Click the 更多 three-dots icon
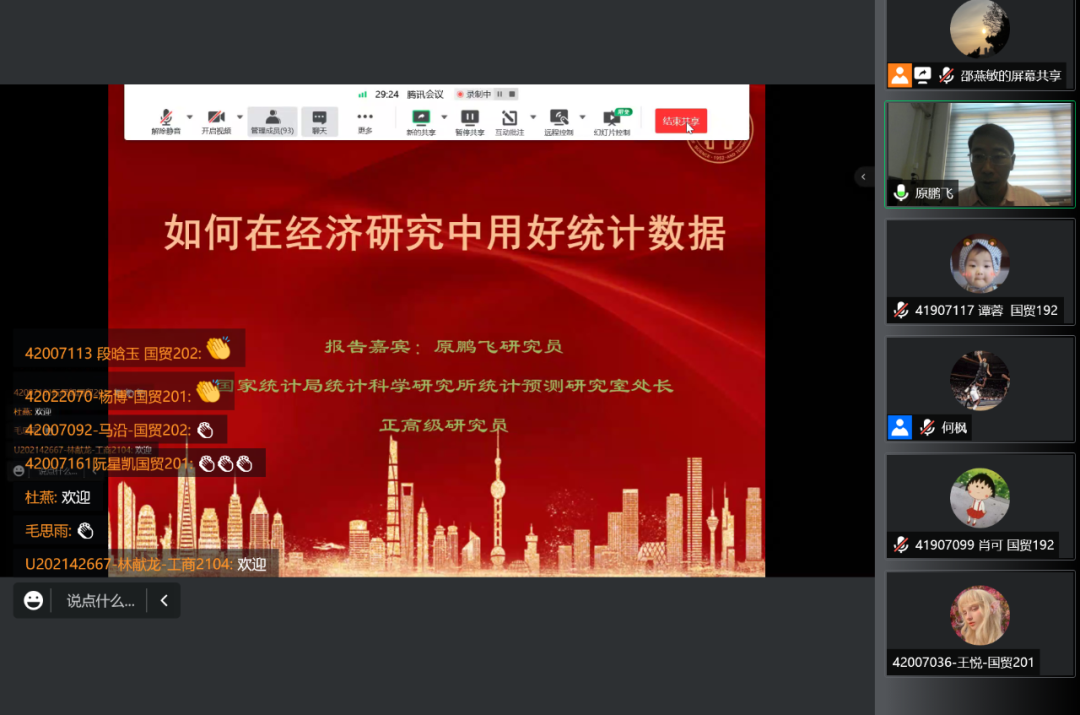Screen dimensions: 1080x715 click(x=365, y=118)
